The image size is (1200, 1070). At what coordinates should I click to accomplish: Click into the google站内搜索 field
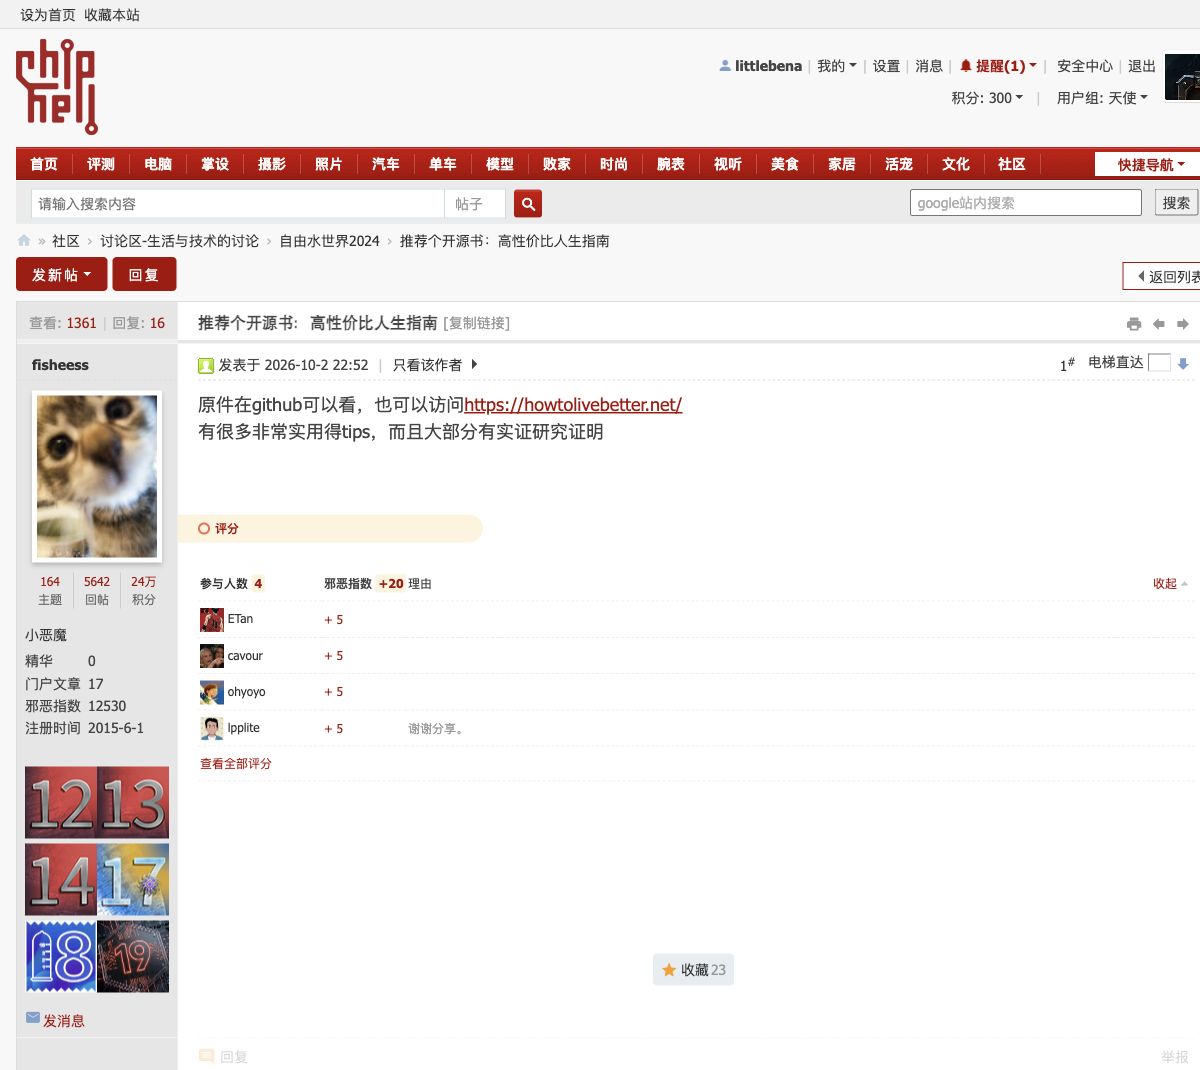[1026, 203]
